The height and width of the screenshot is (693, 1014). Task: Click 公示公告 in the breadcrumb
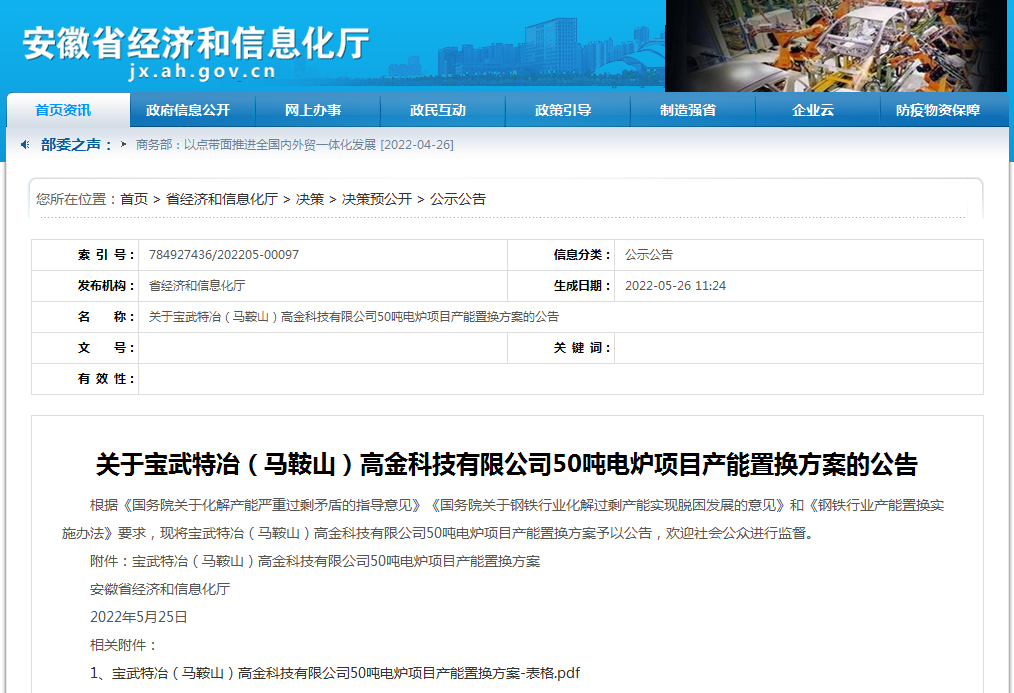(x=458, y=199)
